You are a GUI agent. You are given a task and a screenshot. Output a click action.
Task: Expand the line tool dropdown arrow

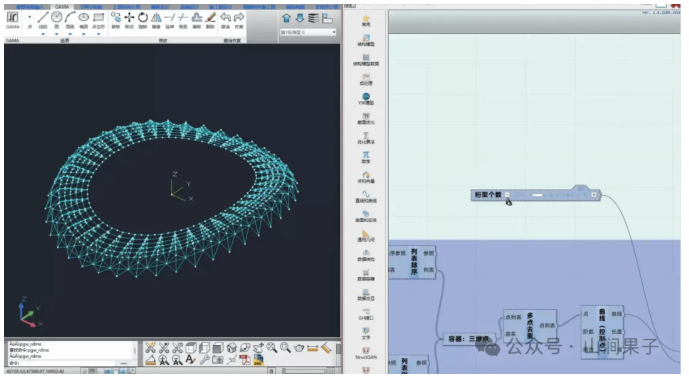(43, 34)
